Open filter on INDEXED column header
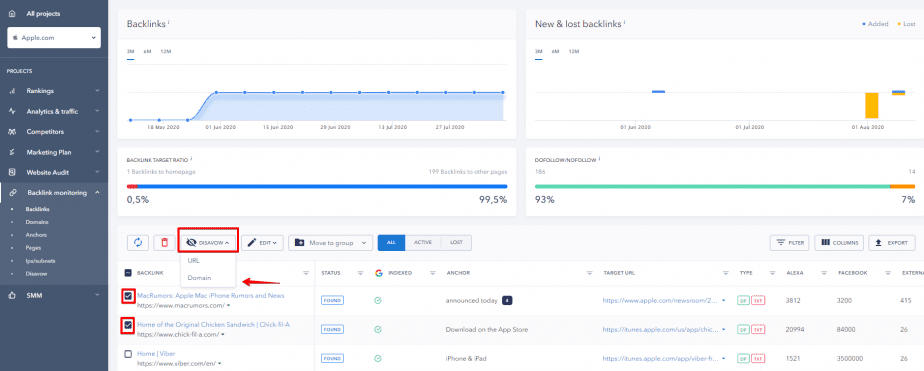 [x=434, y=273]
